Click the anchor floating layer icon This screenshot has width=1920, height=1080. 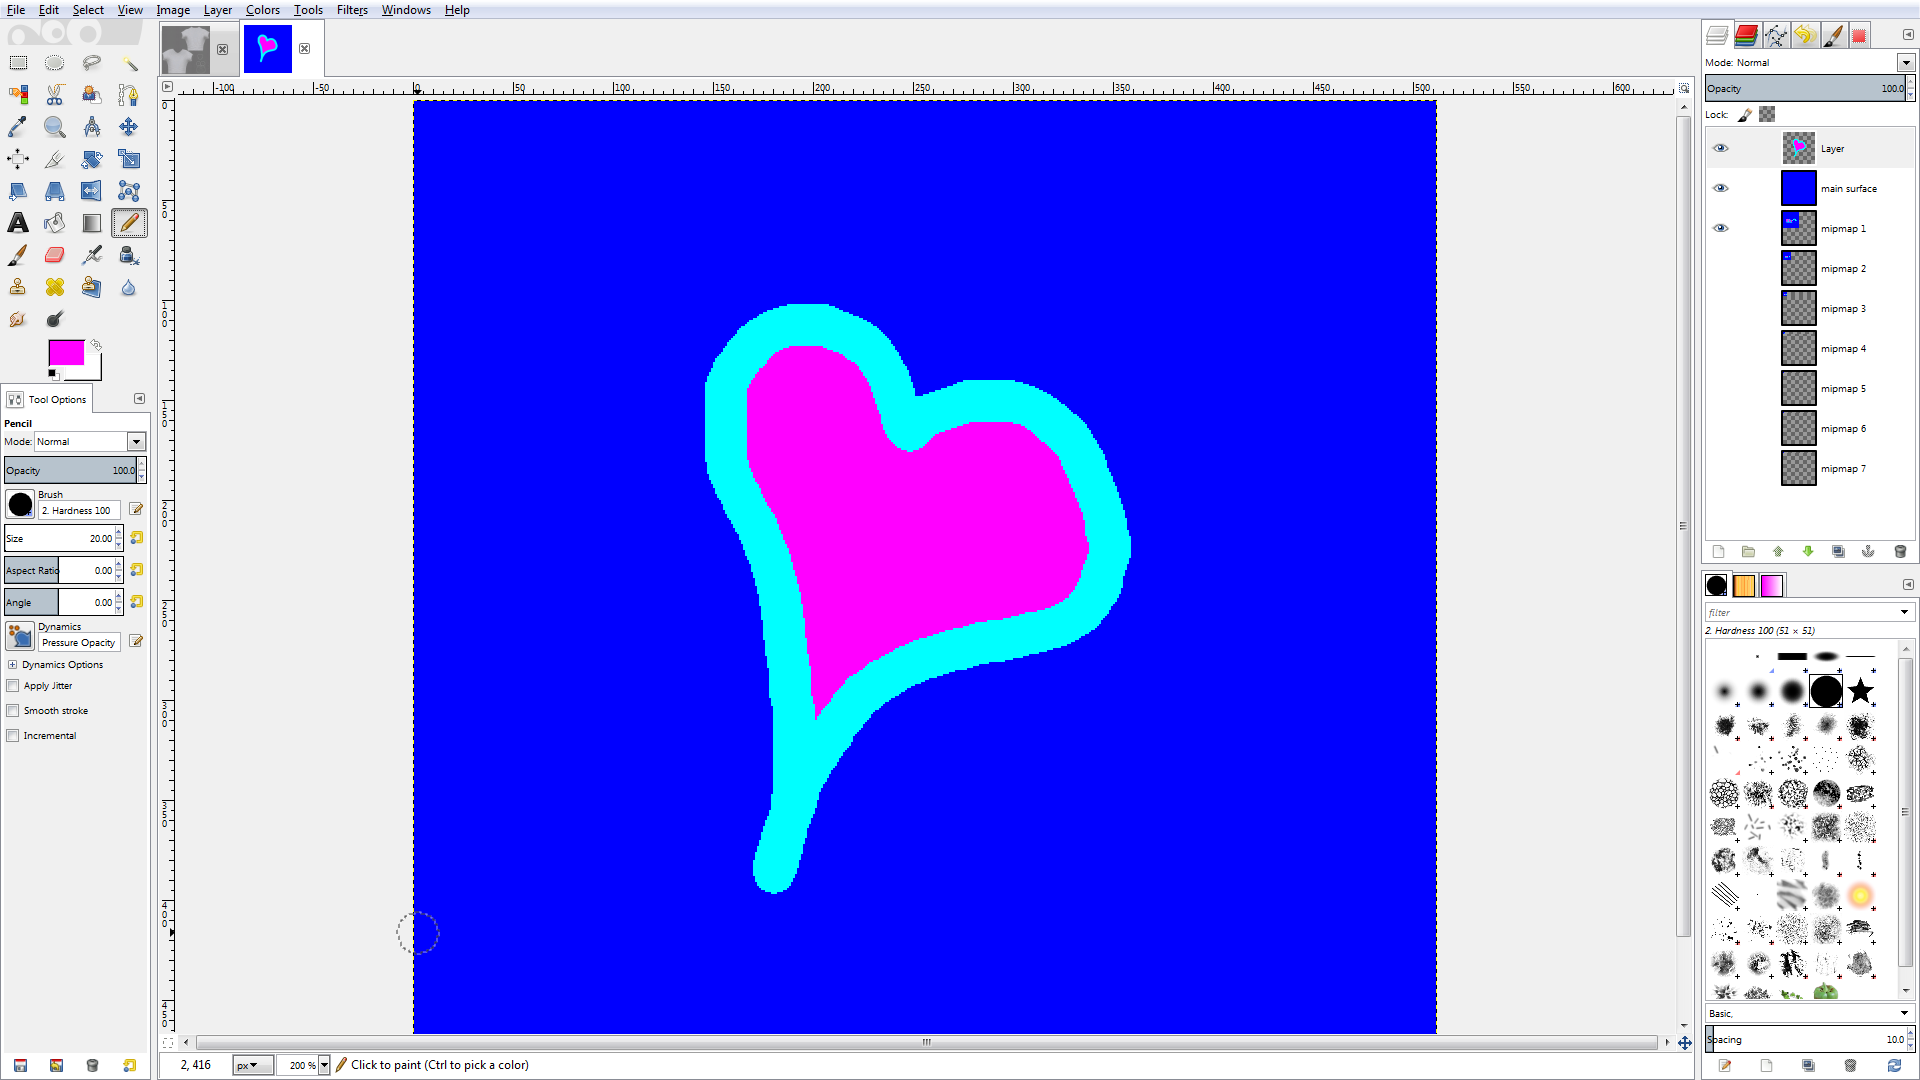pos(1868,552)
